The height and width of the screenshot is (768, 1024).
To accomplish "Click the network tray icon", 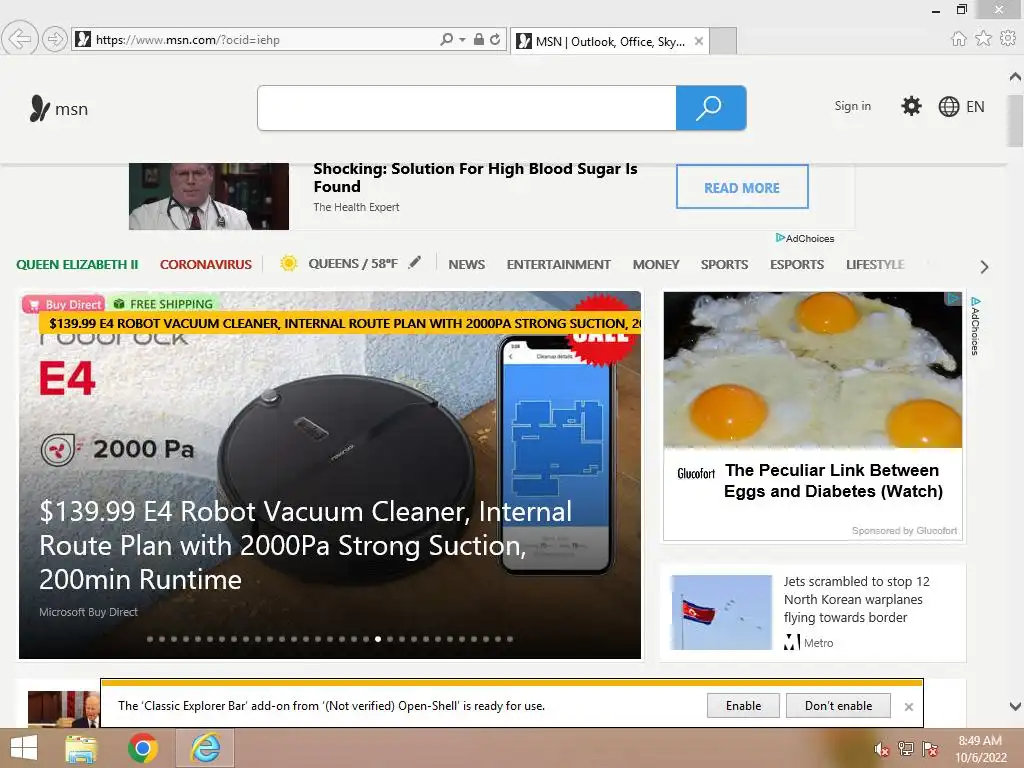I will click(906, 748).
